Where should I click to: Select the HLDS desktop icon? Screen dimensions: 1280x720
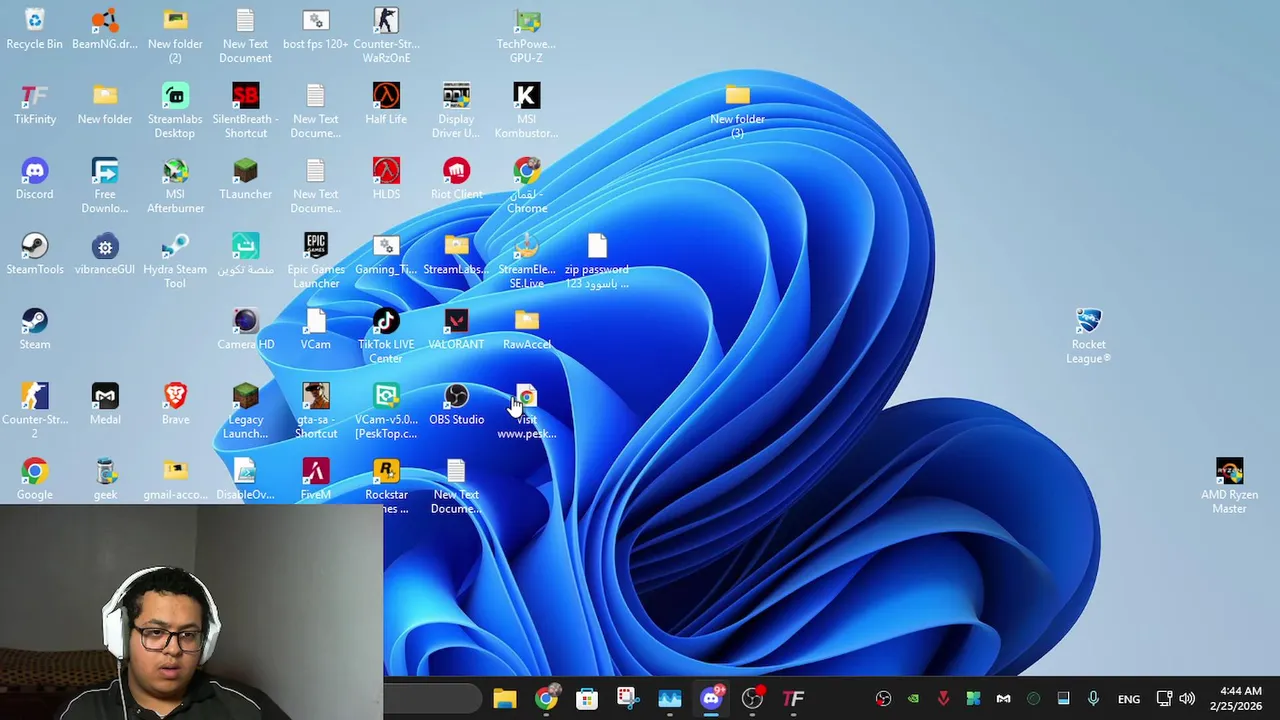[386, 179]
